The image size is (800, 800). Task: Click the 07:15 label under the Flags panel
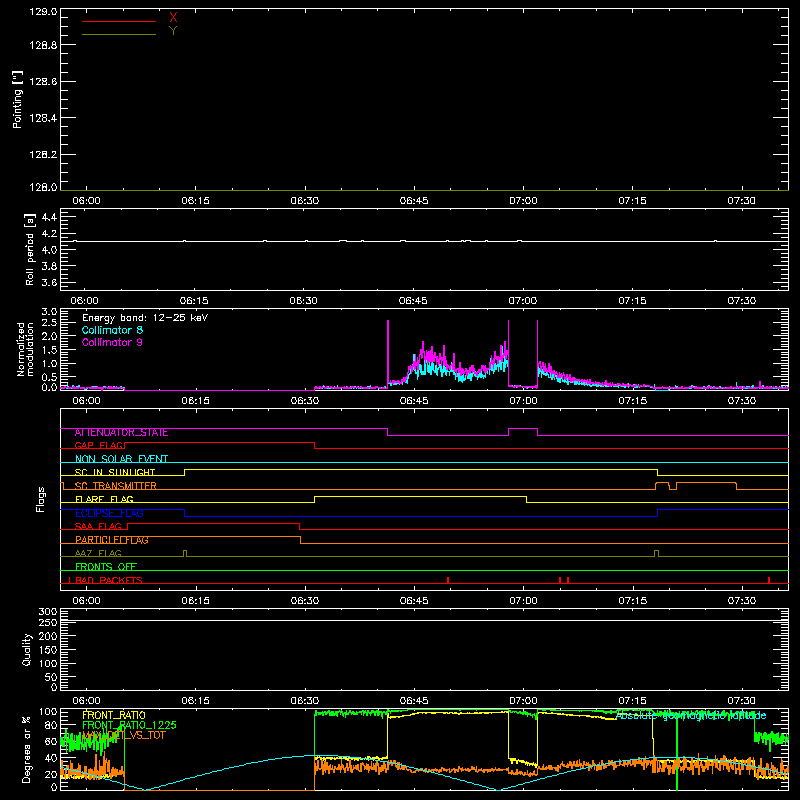633,601
